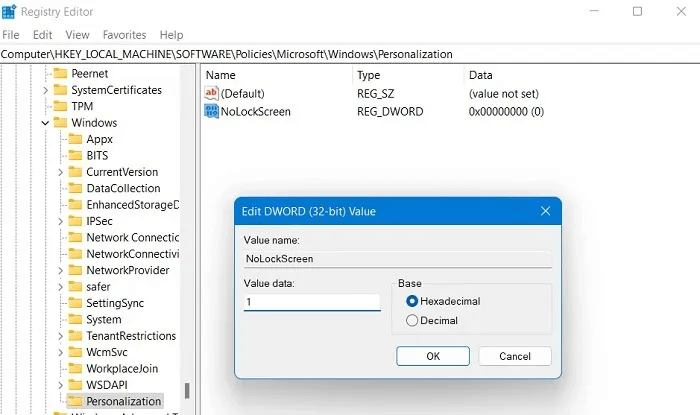Collapse the Windows key
700x415 pixels.
point(45,123)
